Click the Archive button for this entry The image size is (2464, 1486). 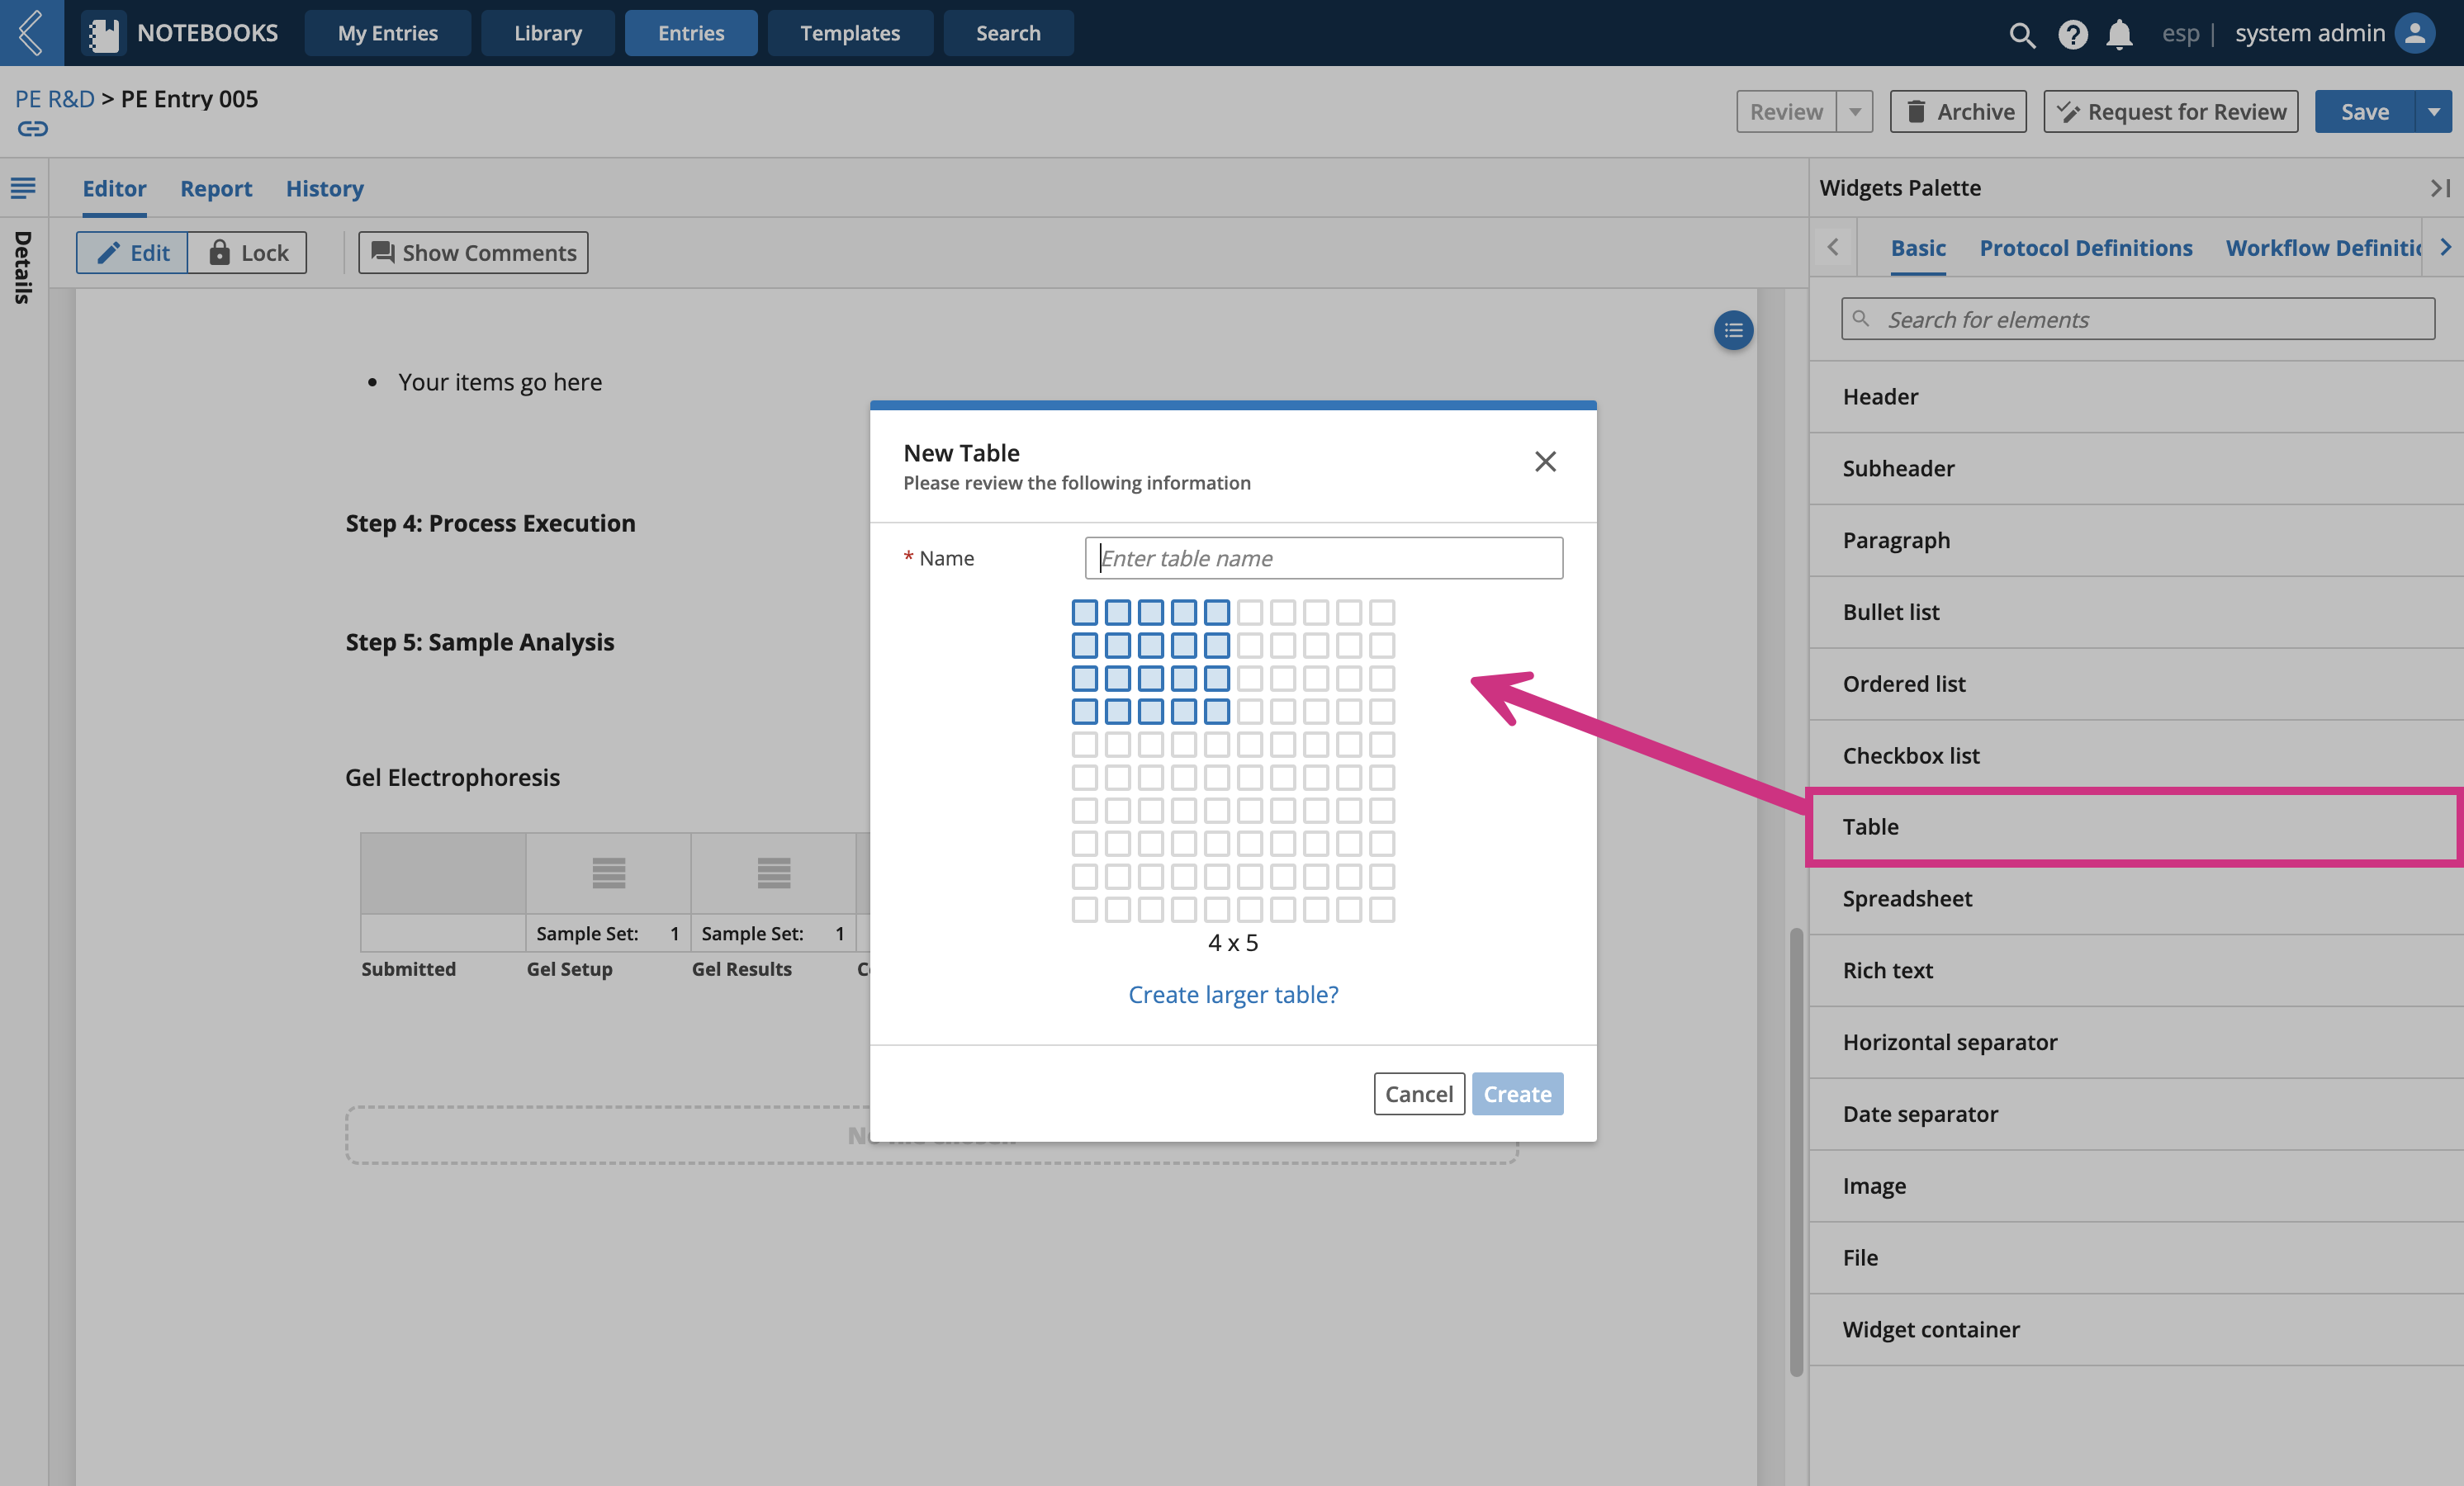coord(1957,109)
